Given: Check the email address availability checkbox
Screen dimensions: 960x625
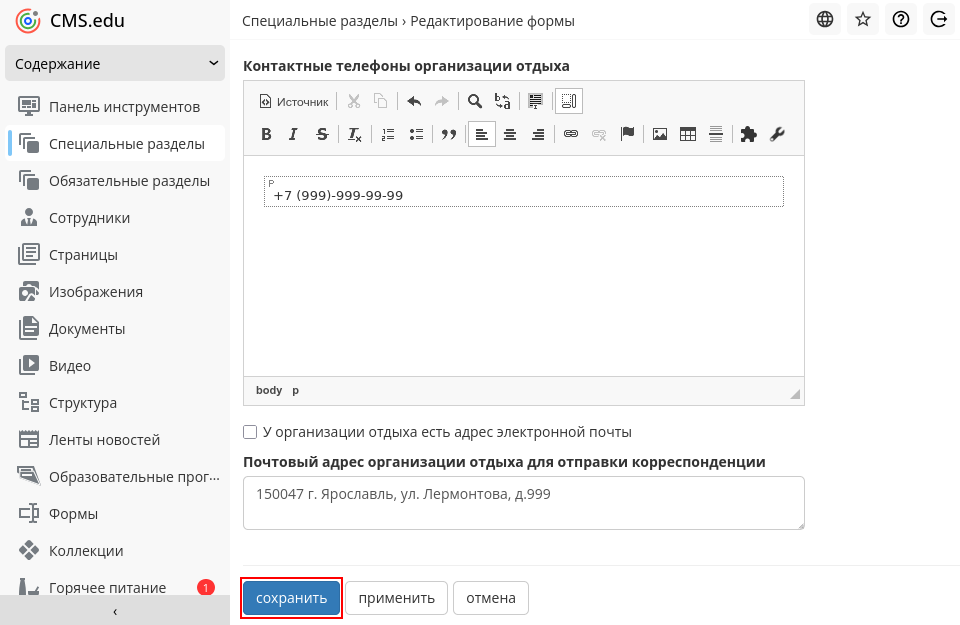Looking at the screenshot, I should tap(250, 432).
